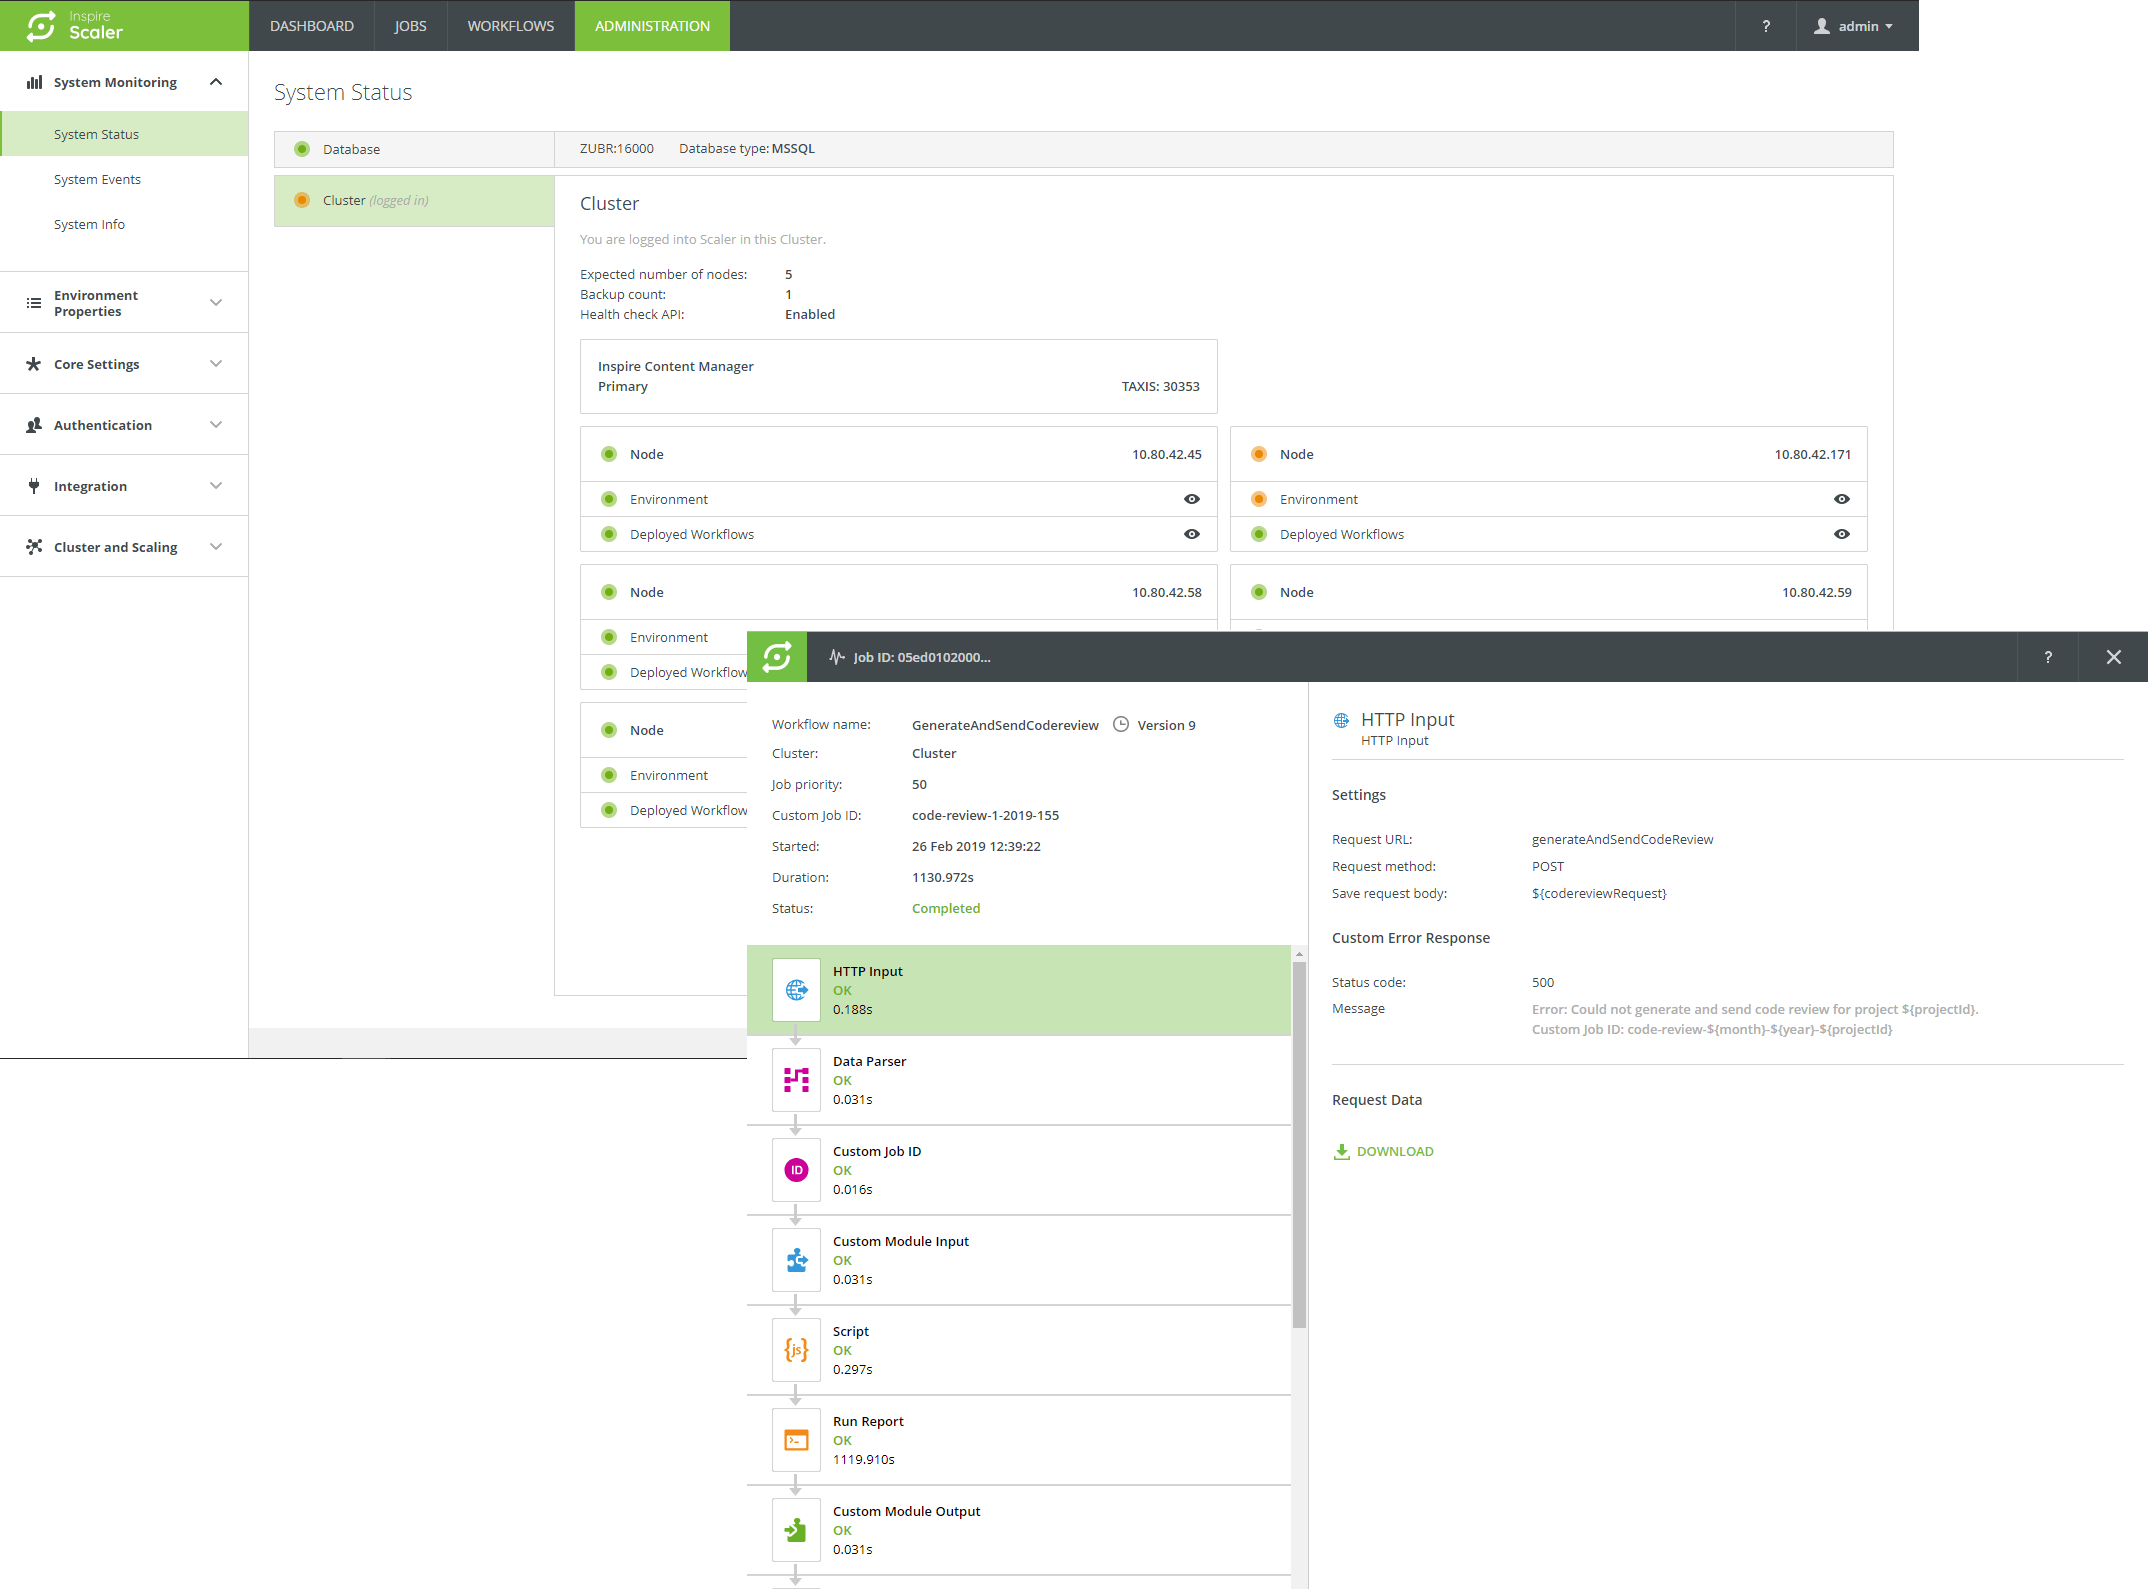
Task: Click Authentication user icon
Action: pyautogui.click(x=34, y=425)
